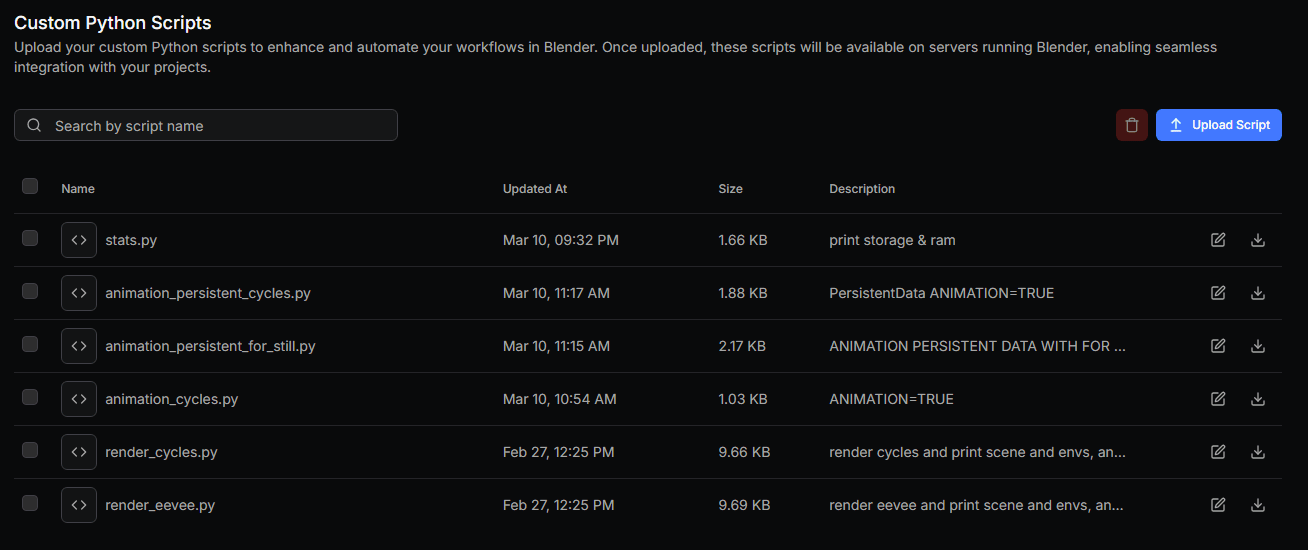Click code icon next to render_cycles.py
The height and width of the screenshot is (550, 1308).
[79, 452]
